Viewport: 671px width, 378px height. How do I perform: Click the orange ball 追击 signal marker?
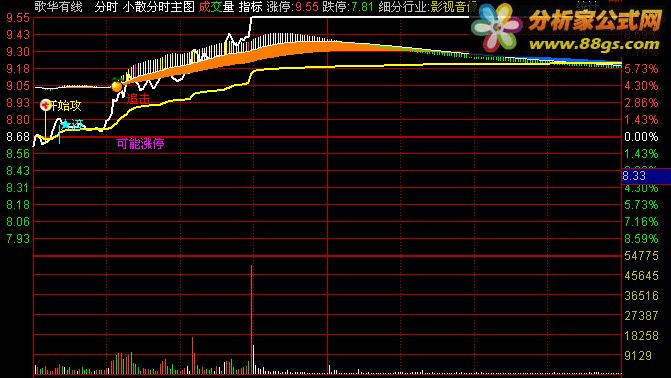point(117,86)
